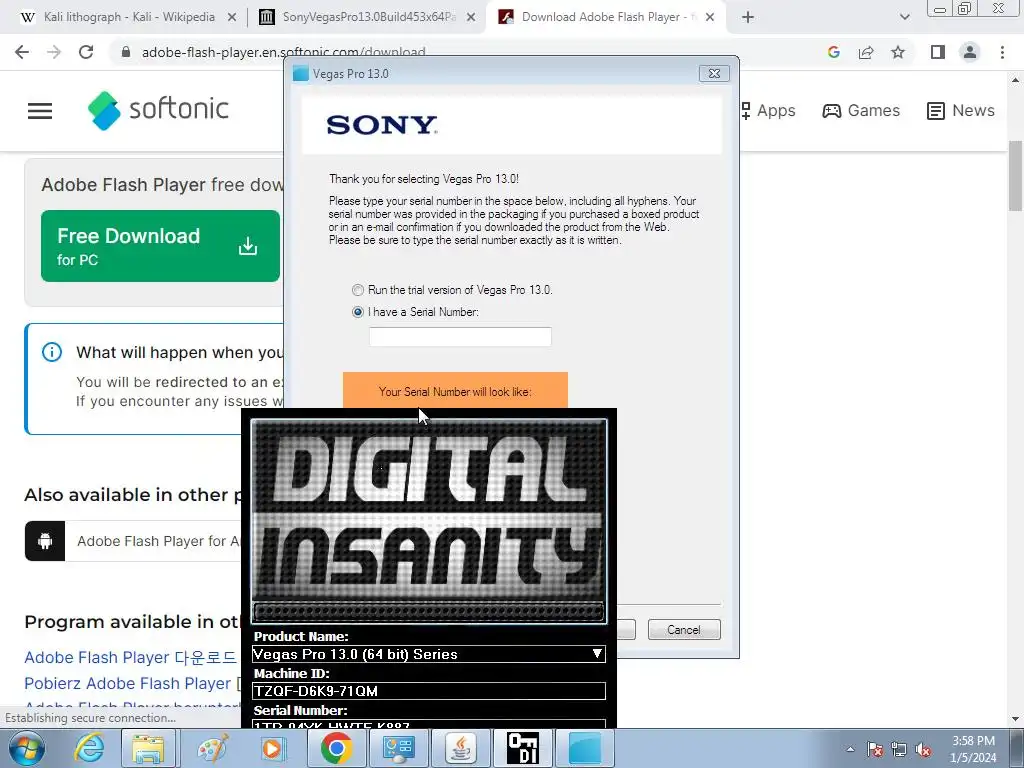This screenshot has height=768, width=1024.
Task: Click the browser page vertical scrollbar
Action: click(x=1015, y=176)
